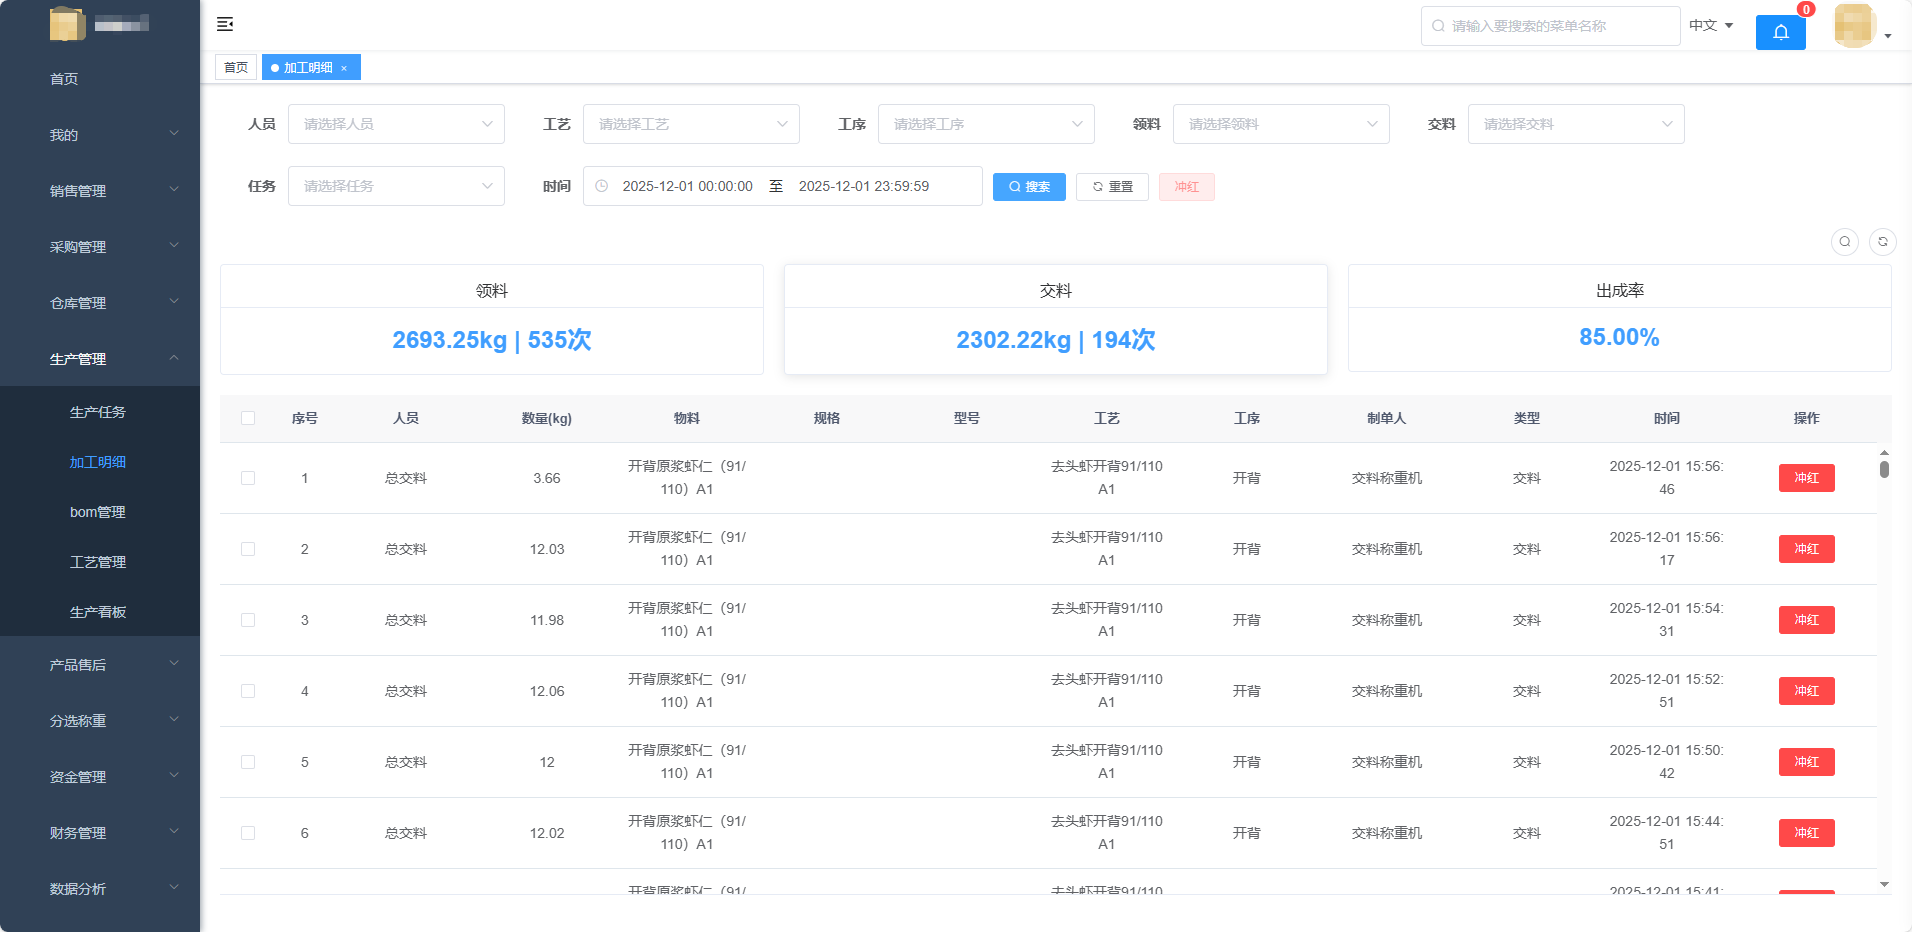1912x932 pixels.
Task: Click the round refresh icon above table
Action: pyautogui.click(x=1882, y=242)
